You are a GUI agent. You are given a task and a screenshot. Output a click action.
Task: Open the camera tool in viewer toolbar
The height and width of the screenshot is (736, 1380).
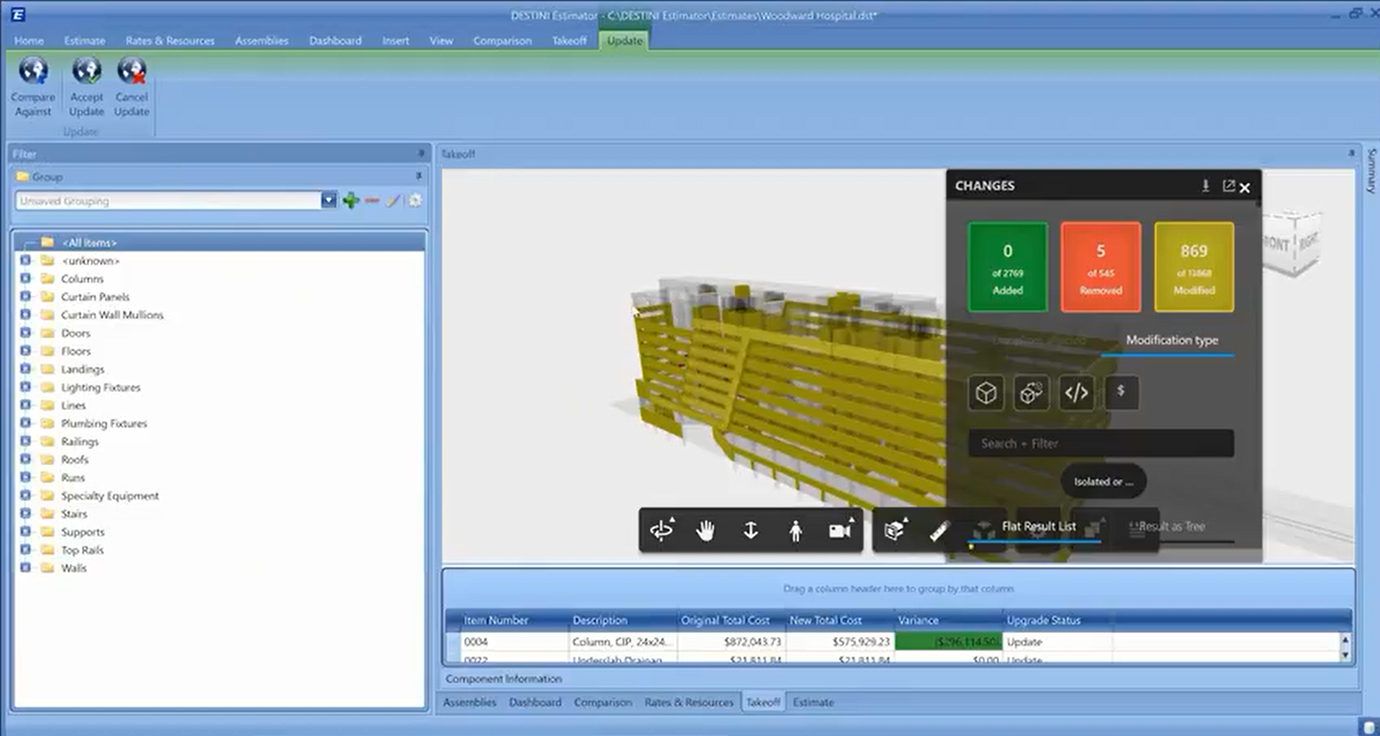pyautogui.click(x=841, y=531)
